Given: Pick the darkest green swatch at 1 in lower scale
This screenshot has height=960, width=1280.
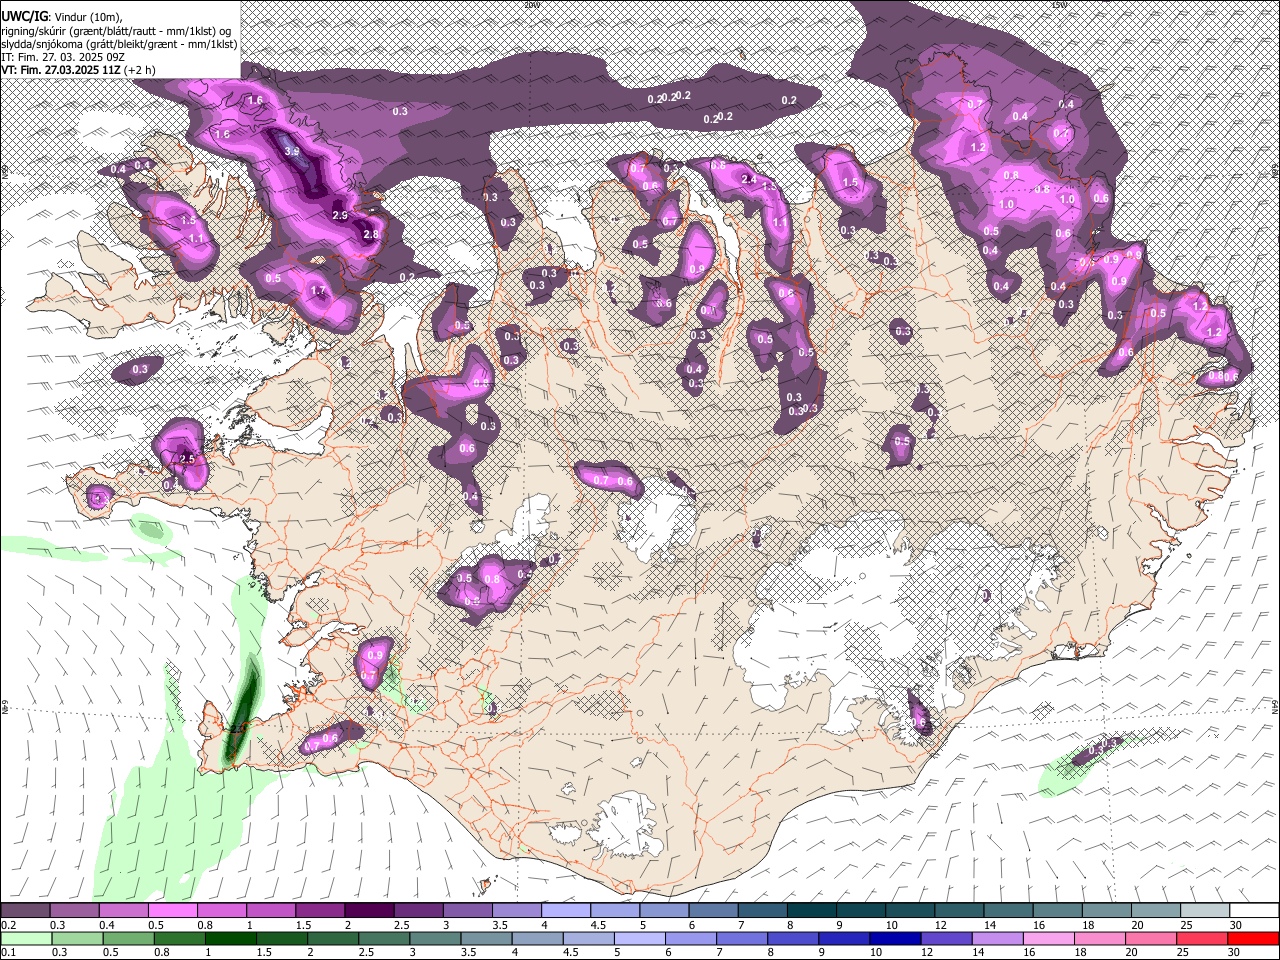Looking at the screenshot, I should (230, 940).
